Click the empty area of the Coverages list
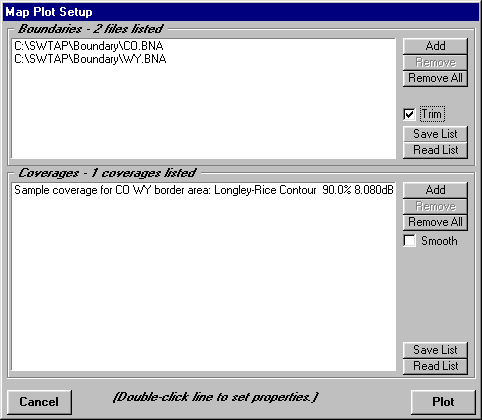Image resolution: width=482 pixels, height=420 pixels. point(203,283)
